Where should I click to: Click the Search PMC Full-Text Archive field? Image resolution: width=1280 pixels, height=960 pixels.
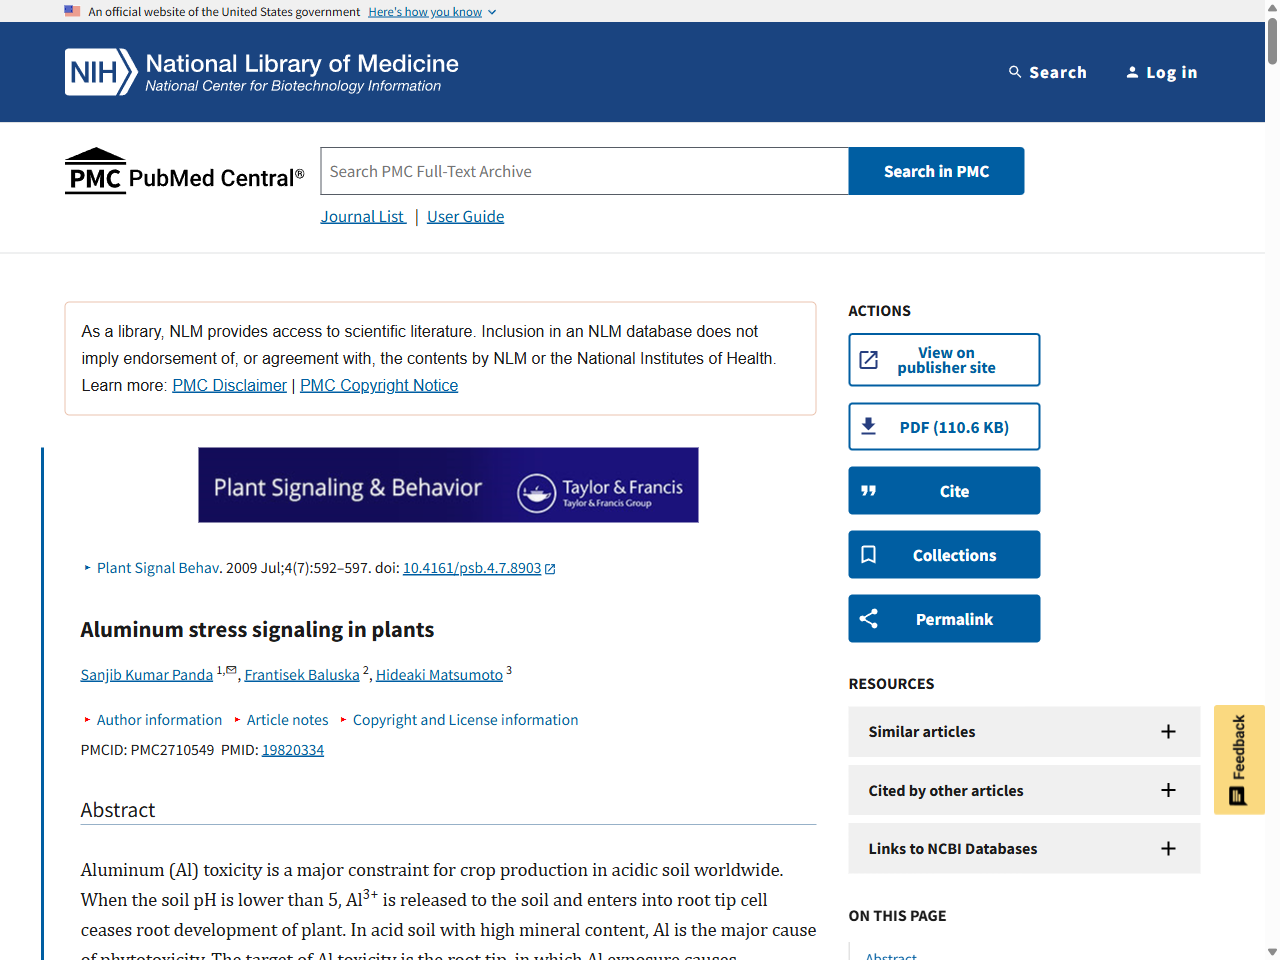[584, 172]
